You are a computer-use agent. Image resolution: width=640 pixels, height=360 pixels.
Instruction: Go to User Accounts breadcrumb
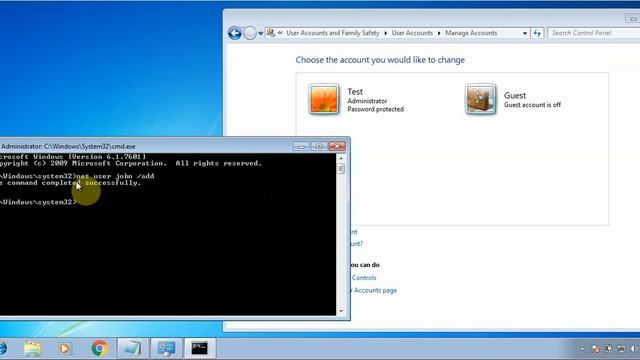[412, 33]
